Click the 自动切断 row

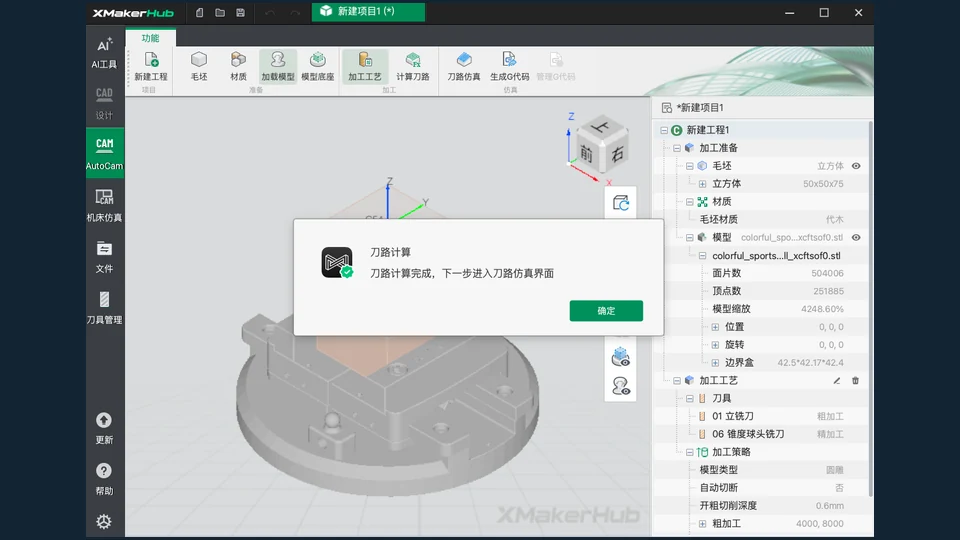click(762, 488)
